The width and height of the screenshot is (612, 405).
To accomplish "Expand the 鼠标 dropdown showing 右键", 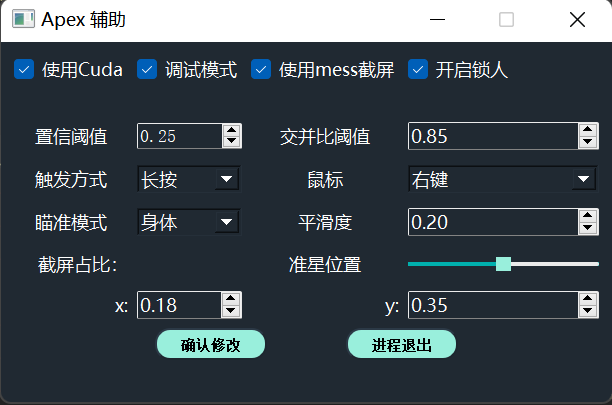I will coord(503,179).
